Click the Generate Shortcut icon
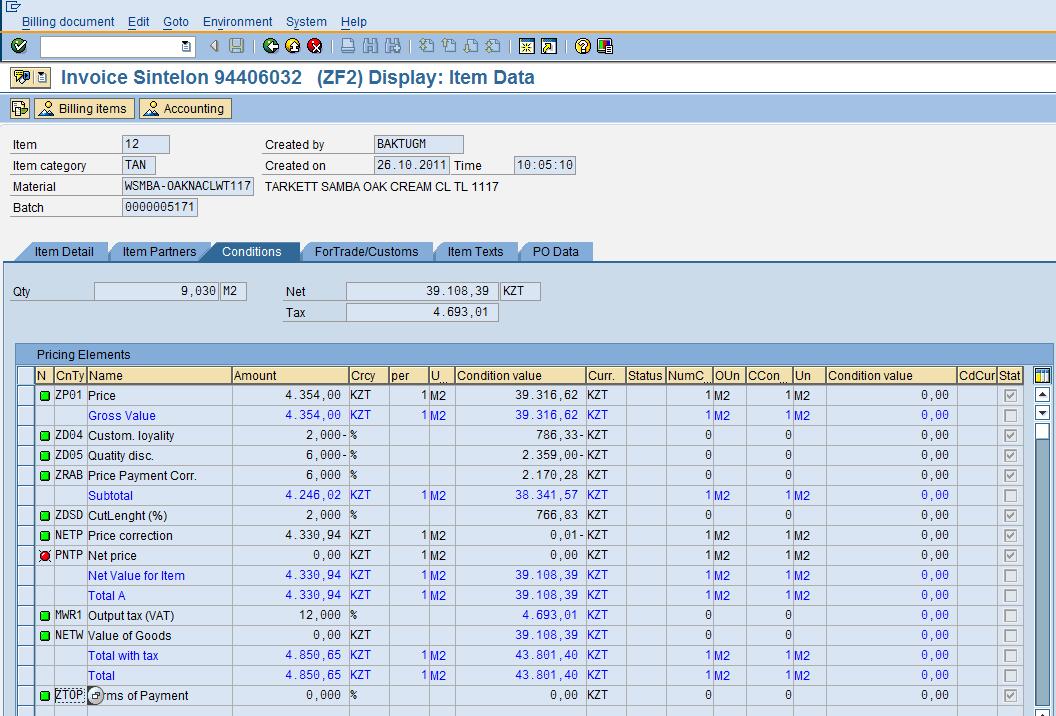 click(549, 46)
